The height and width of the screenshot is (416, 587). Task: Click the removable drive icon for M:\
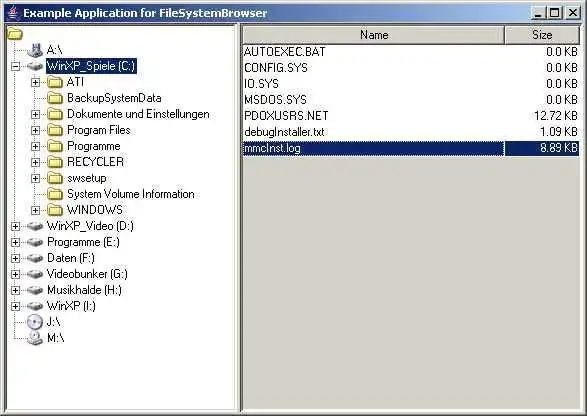[x=35, y=338]
